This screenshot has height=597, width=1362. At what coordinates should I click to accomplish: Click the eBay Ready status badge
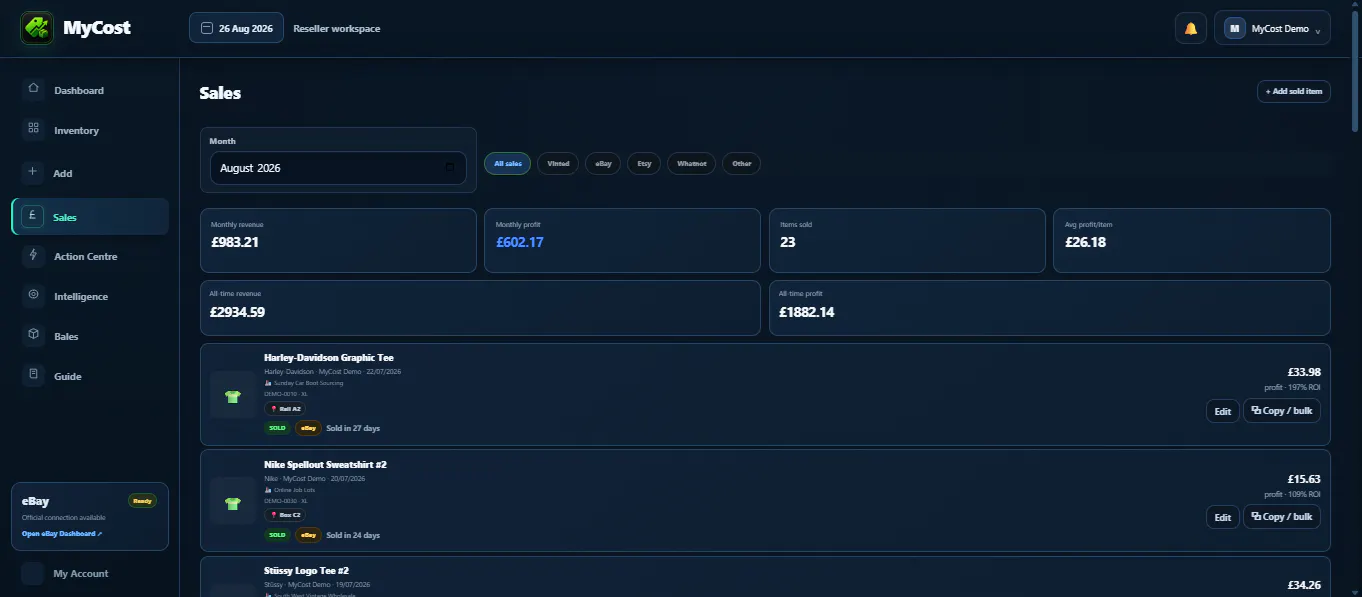tap(142, 501)
